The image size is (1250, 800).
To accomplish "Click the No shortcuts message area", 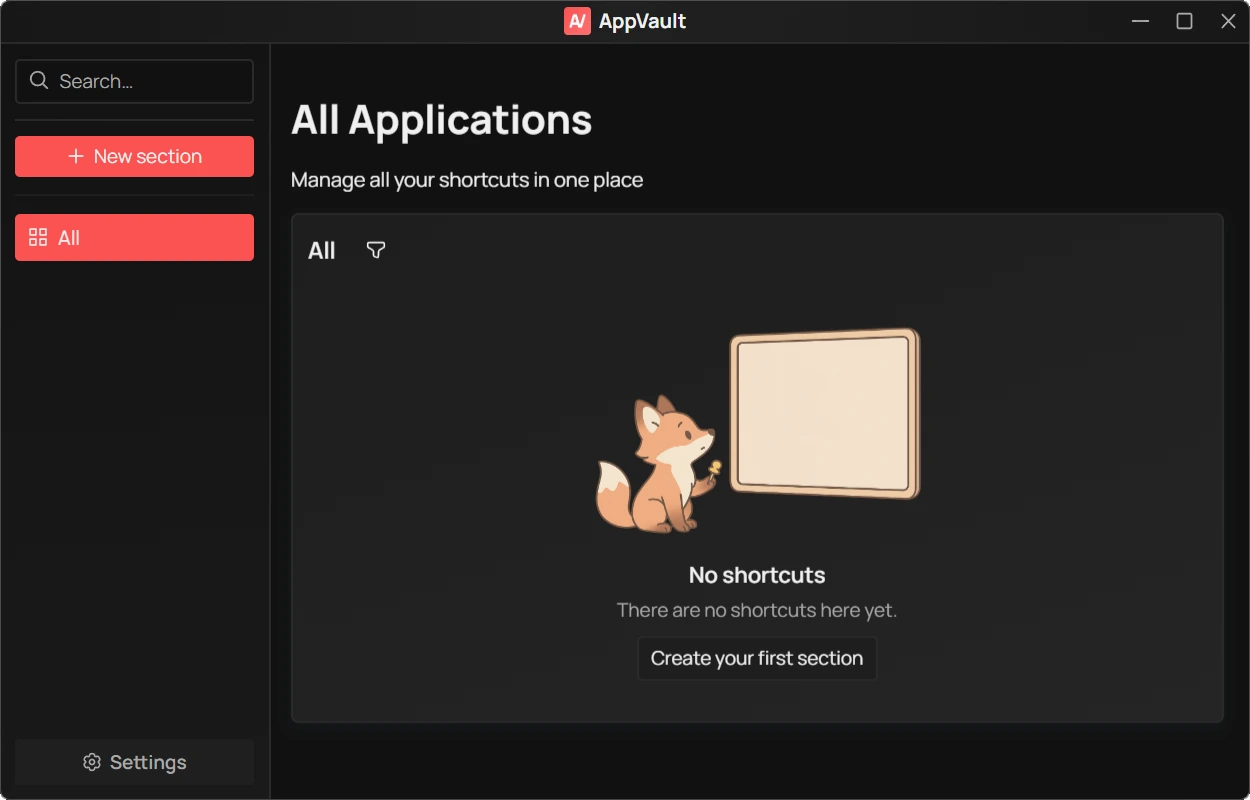I will (x=756, y=575).
